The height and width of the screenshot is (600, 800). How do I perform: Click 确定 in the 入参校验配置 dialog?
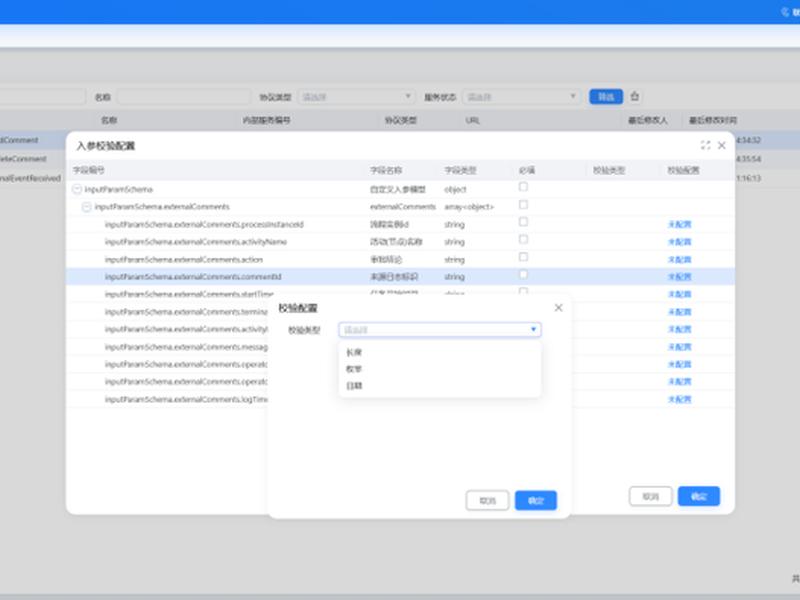(x=699, y=496)
